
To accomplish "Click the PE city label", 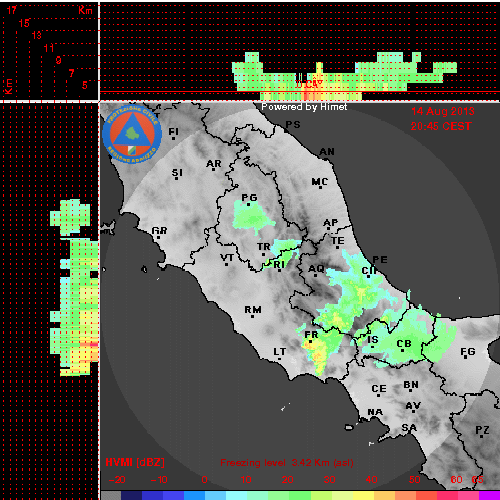I will [380, 260].
